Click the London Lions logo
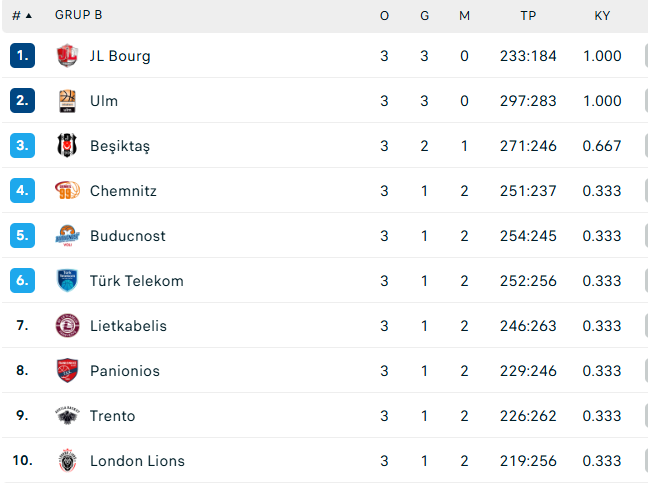This screenshot has width=648, height=492. tap(67, 461)
